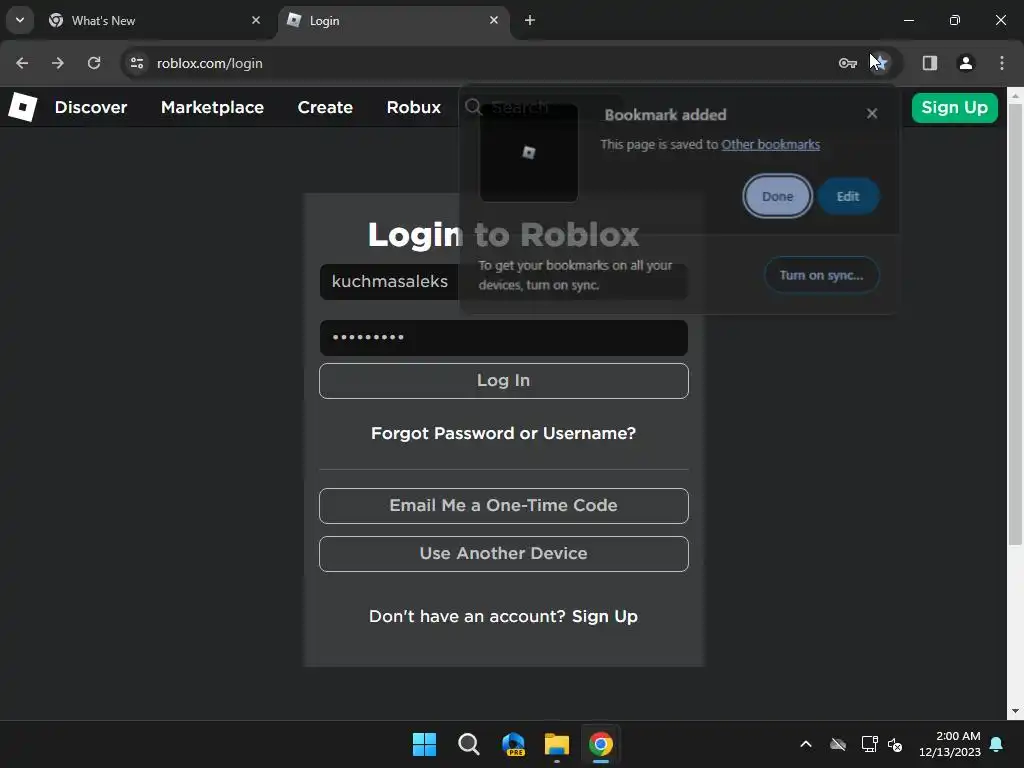1024x768 pixels.
Task: Click the bookmark star icon
Action: tap(880, 63)
